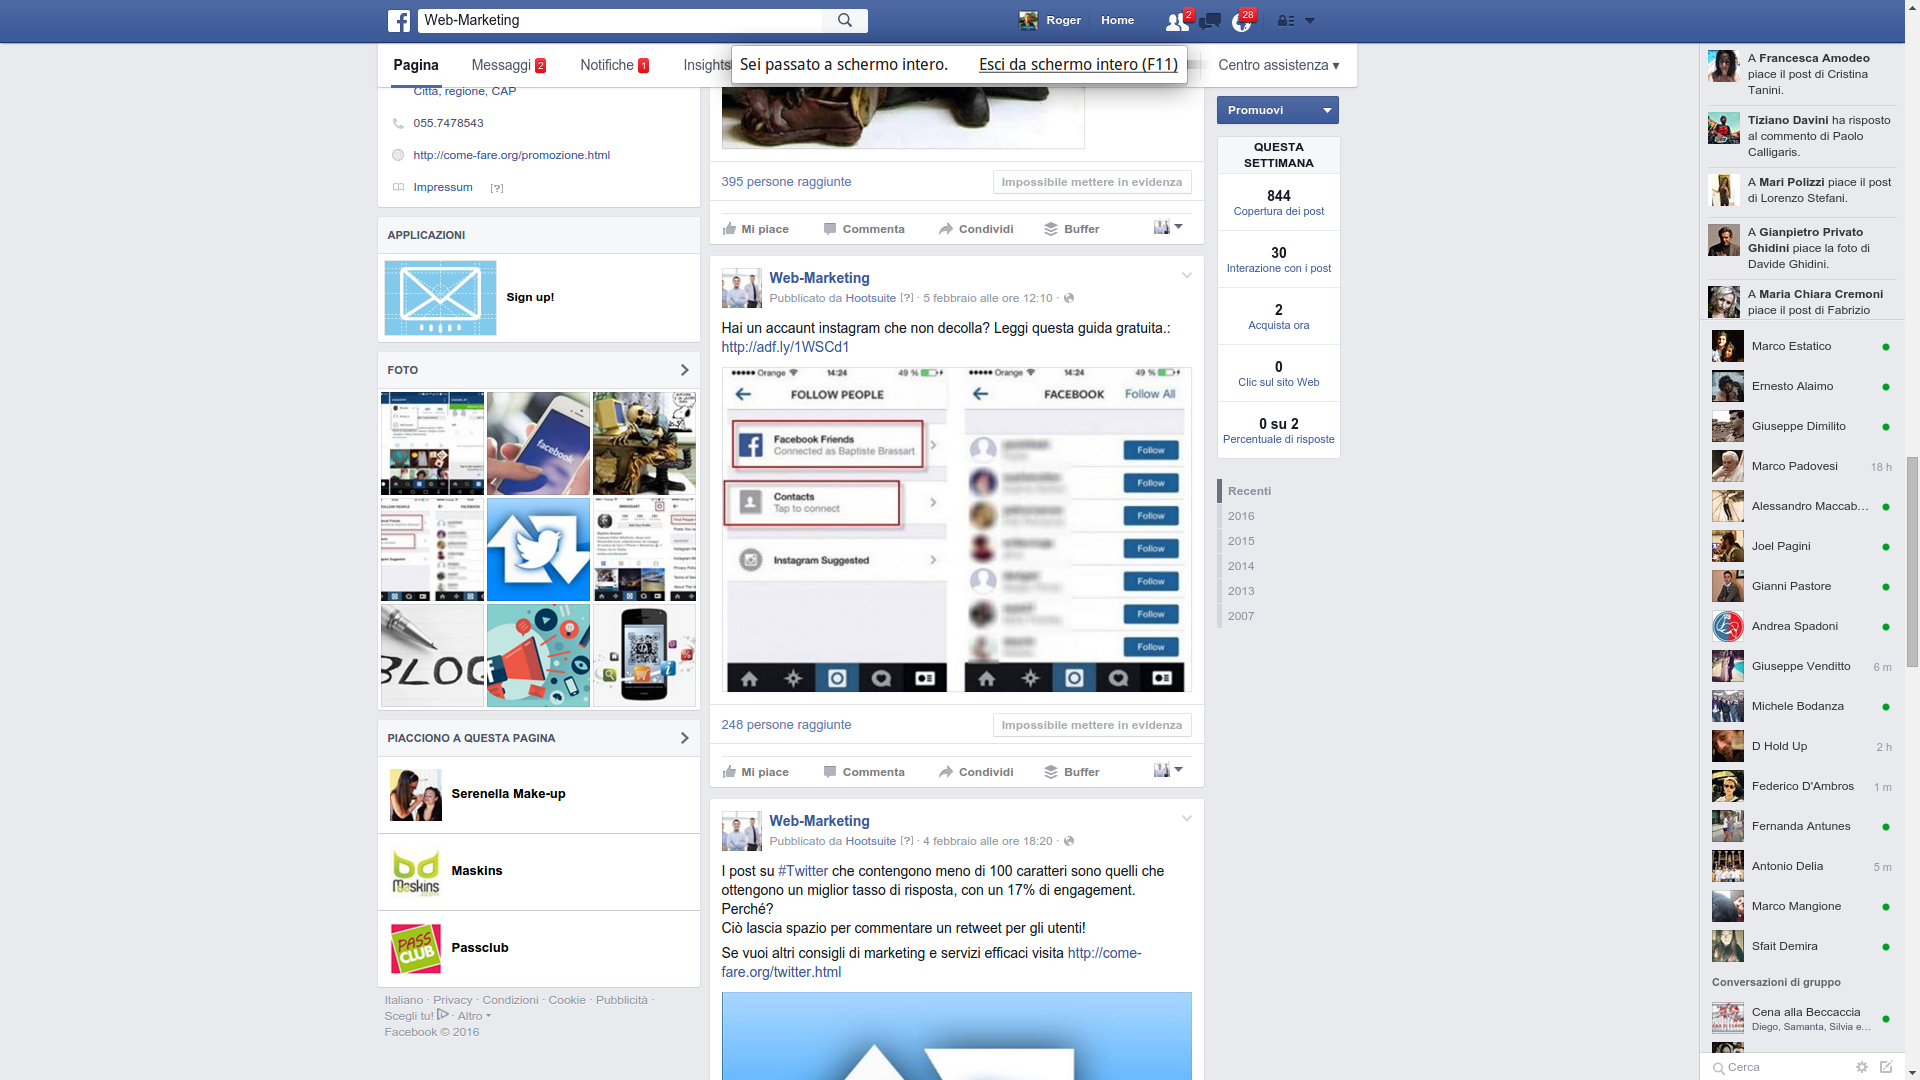Open chat with Marco Estatico
1920x1080 pixels.
(1800, 347)
